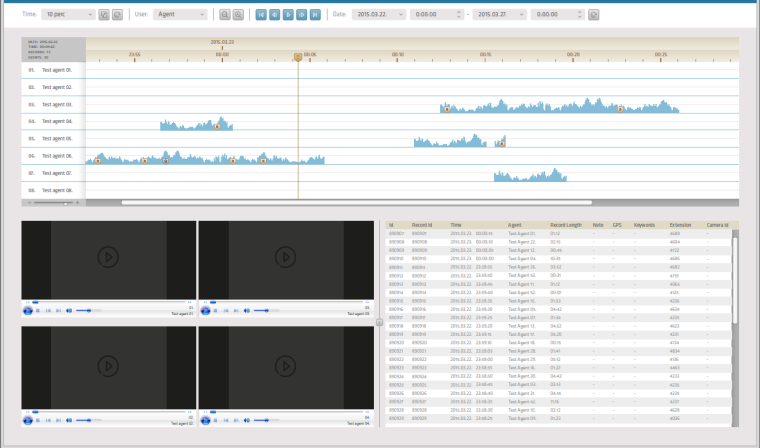Click the horizontal scrollbar under the timeline
The width and height of the screenshot is (760, 448).
[x=356, y=203]
